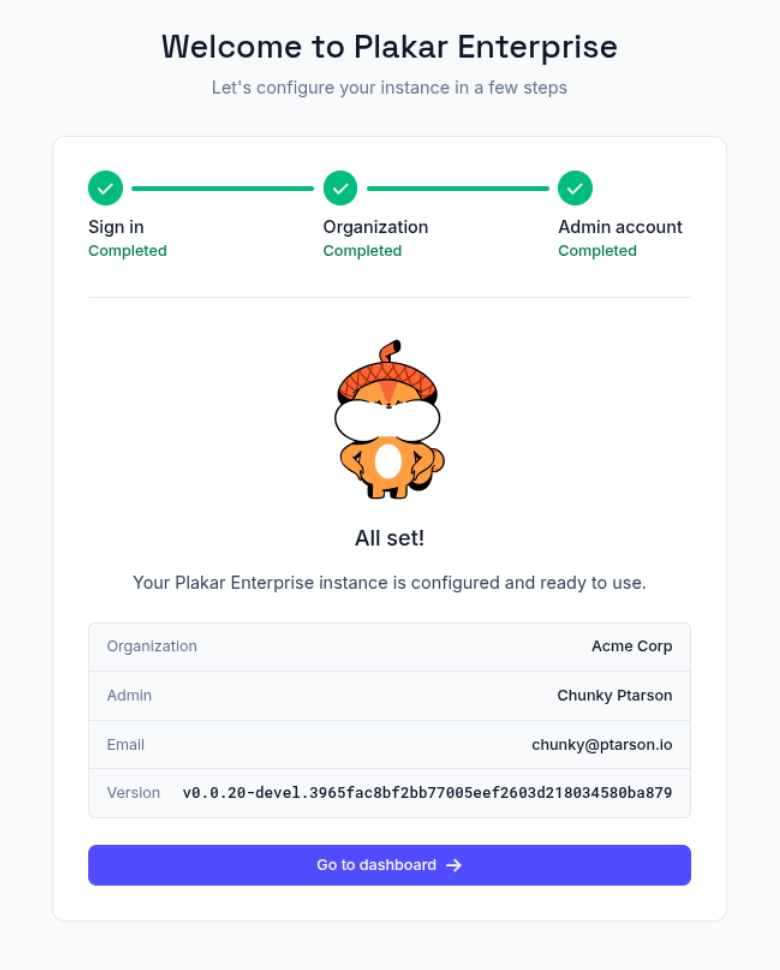Select the Admin account step label
This screenshot has width=780, height=970.
620,227
